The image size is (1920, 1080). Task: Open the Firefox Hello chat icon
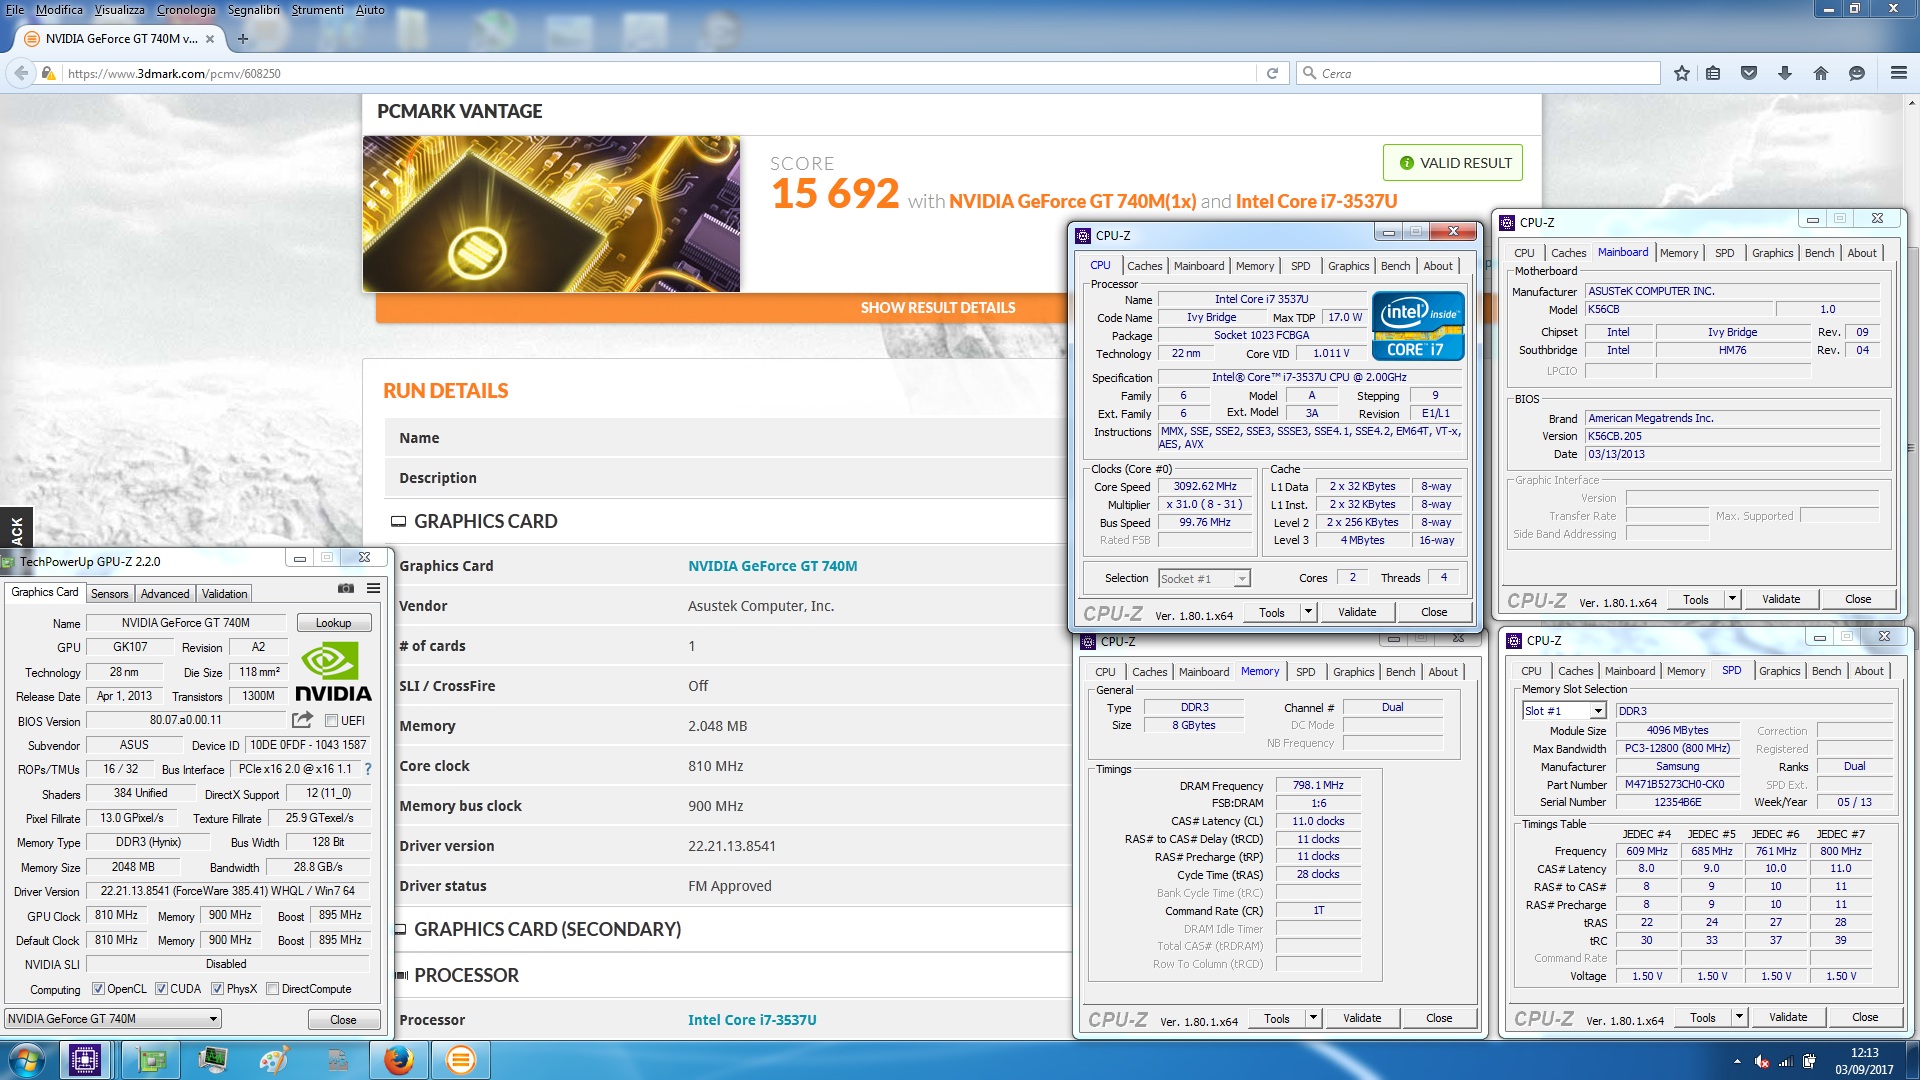point(1857,73)
